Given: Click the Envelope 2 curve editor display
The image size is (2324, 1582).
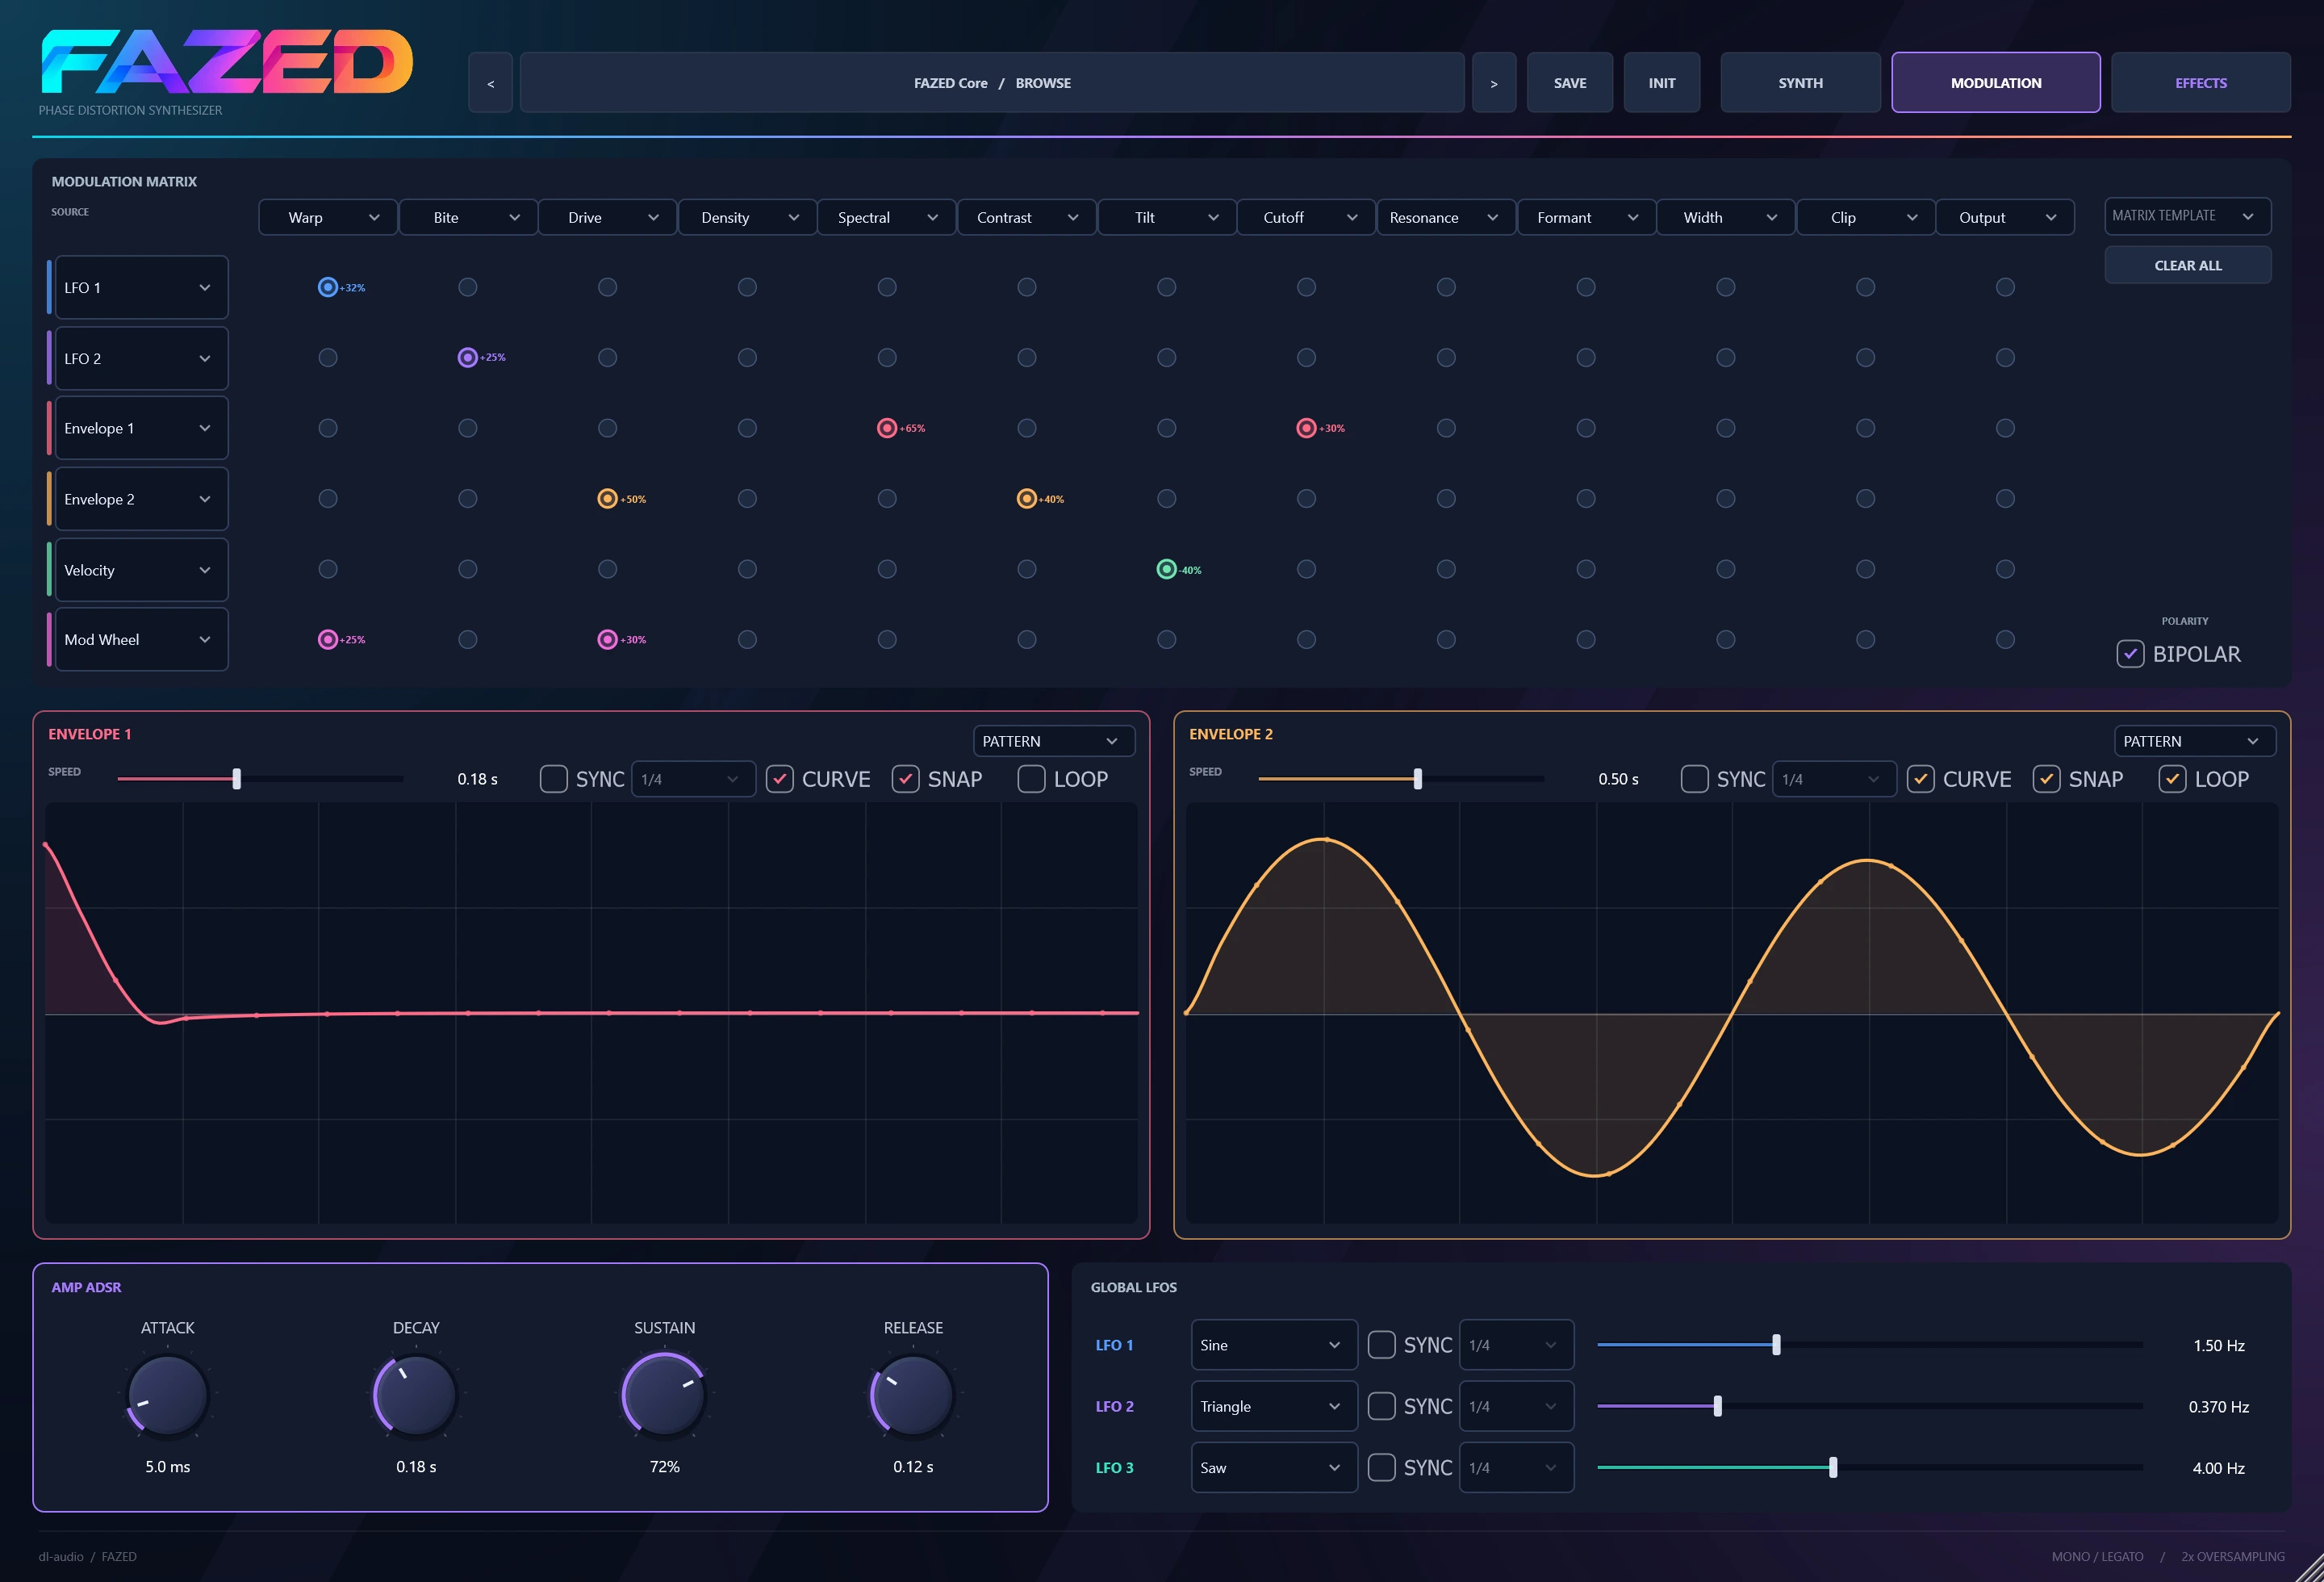Looking at the screenshot, I should tap(1731, 1012).
